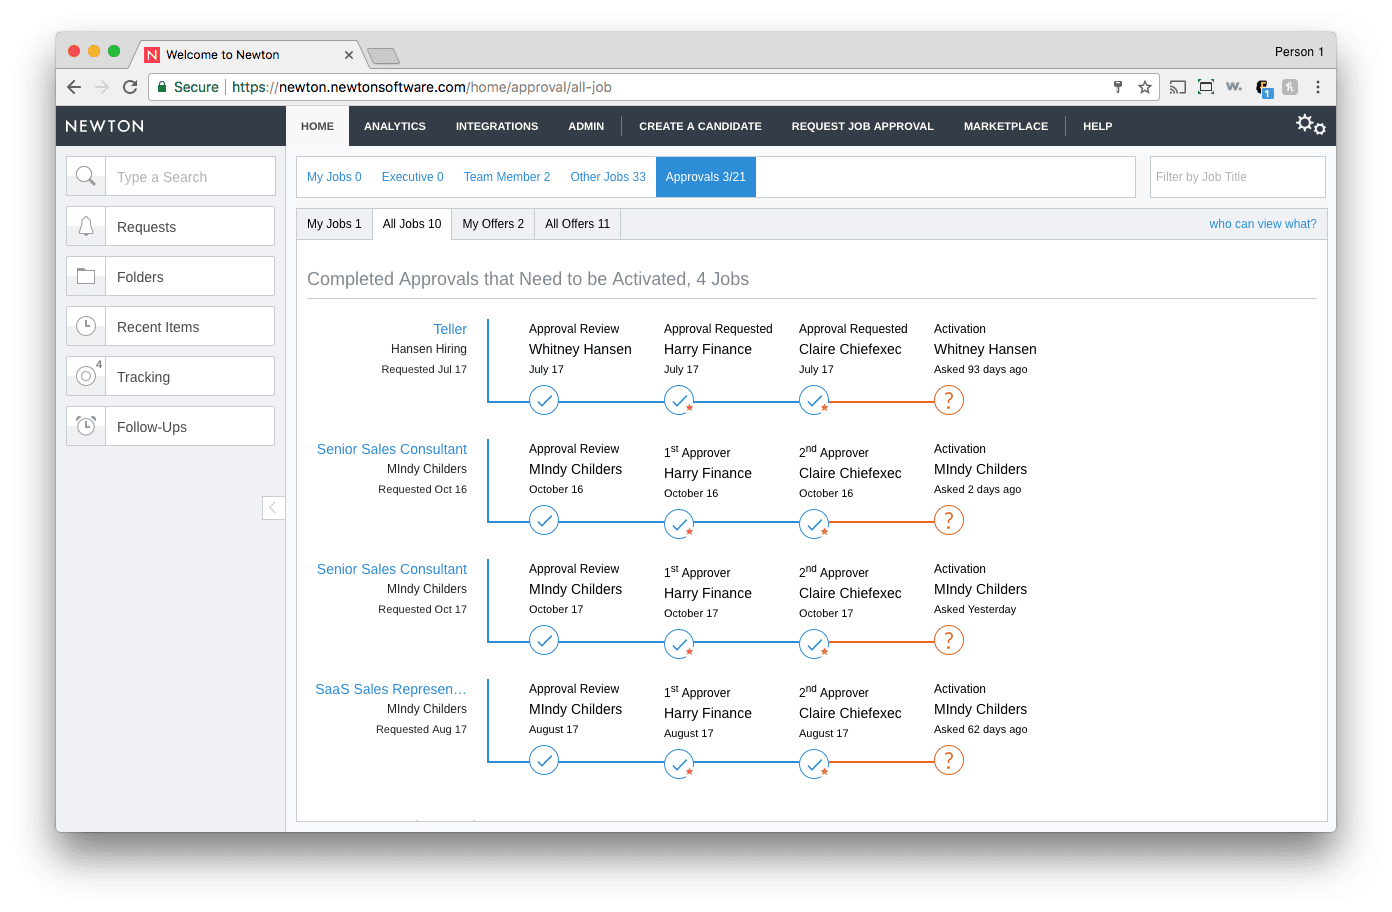The width and height of the screenshot is (1392, 912).
Task: Switch to the My Offers 2 tab
Action: tap(492, 223)
